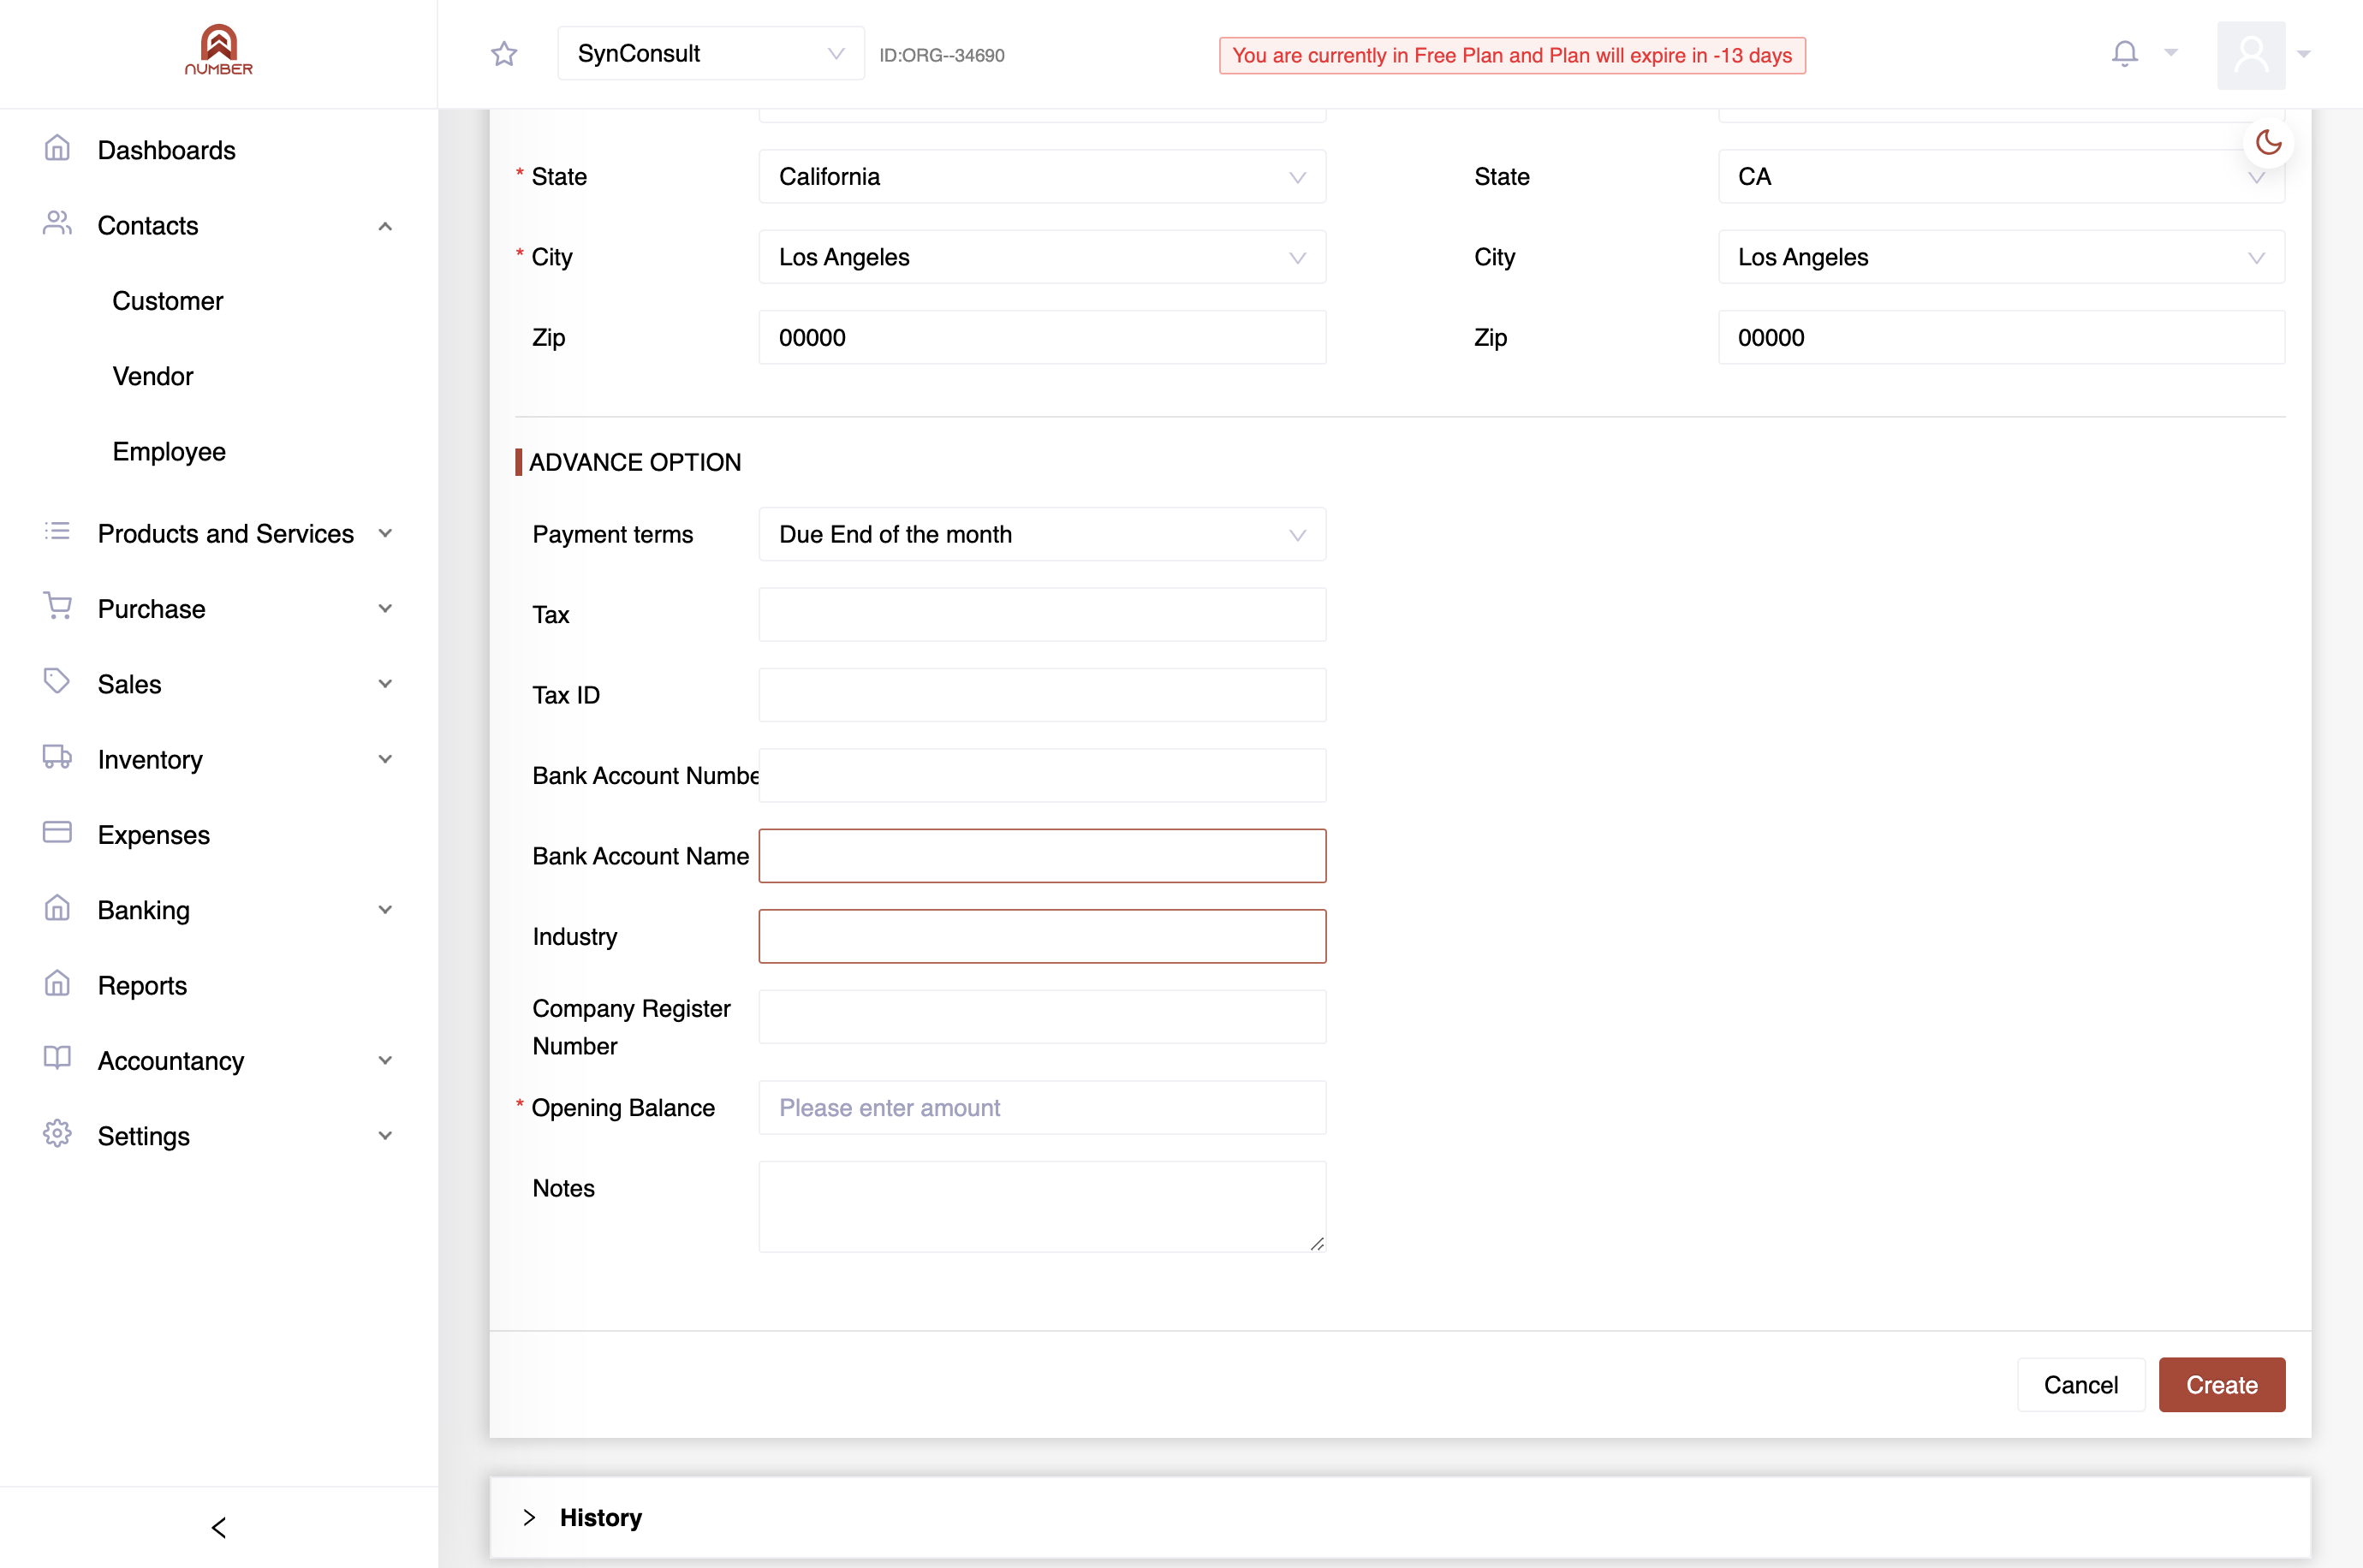Open the user profile avatar
This screenshot has height=1568, width=2363.
[x=2251, y=54]
